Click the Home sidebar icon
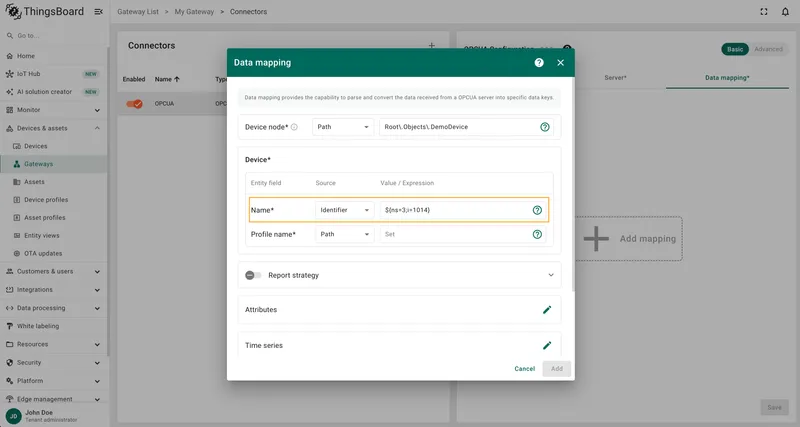 [x=10, y=56]
